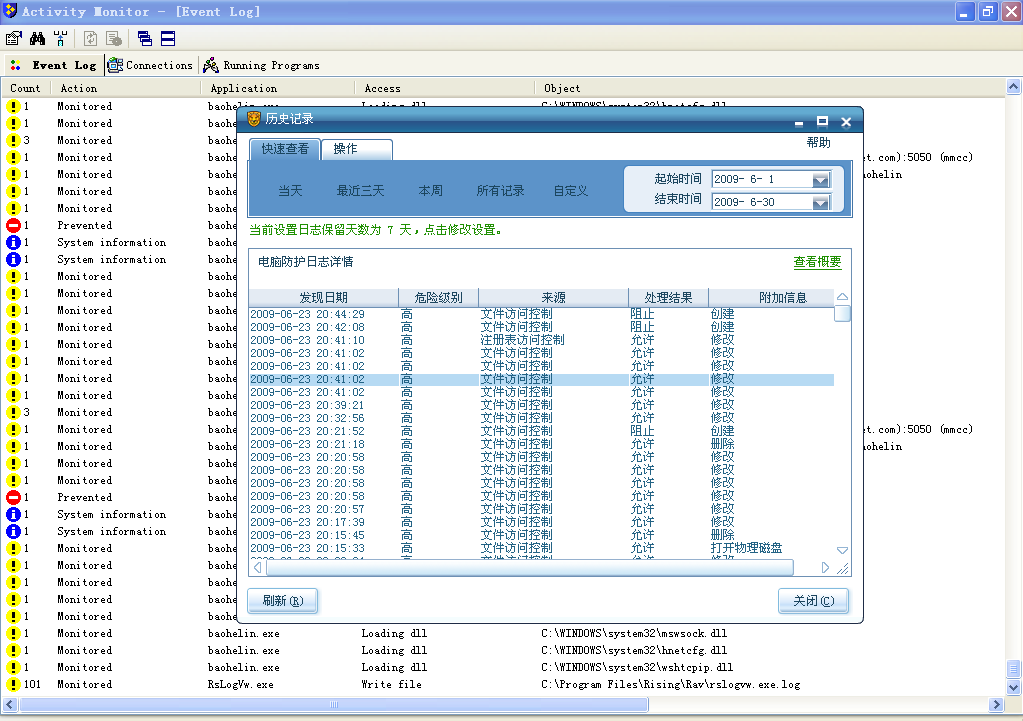Switch to the Connections tab

point(150,65)
